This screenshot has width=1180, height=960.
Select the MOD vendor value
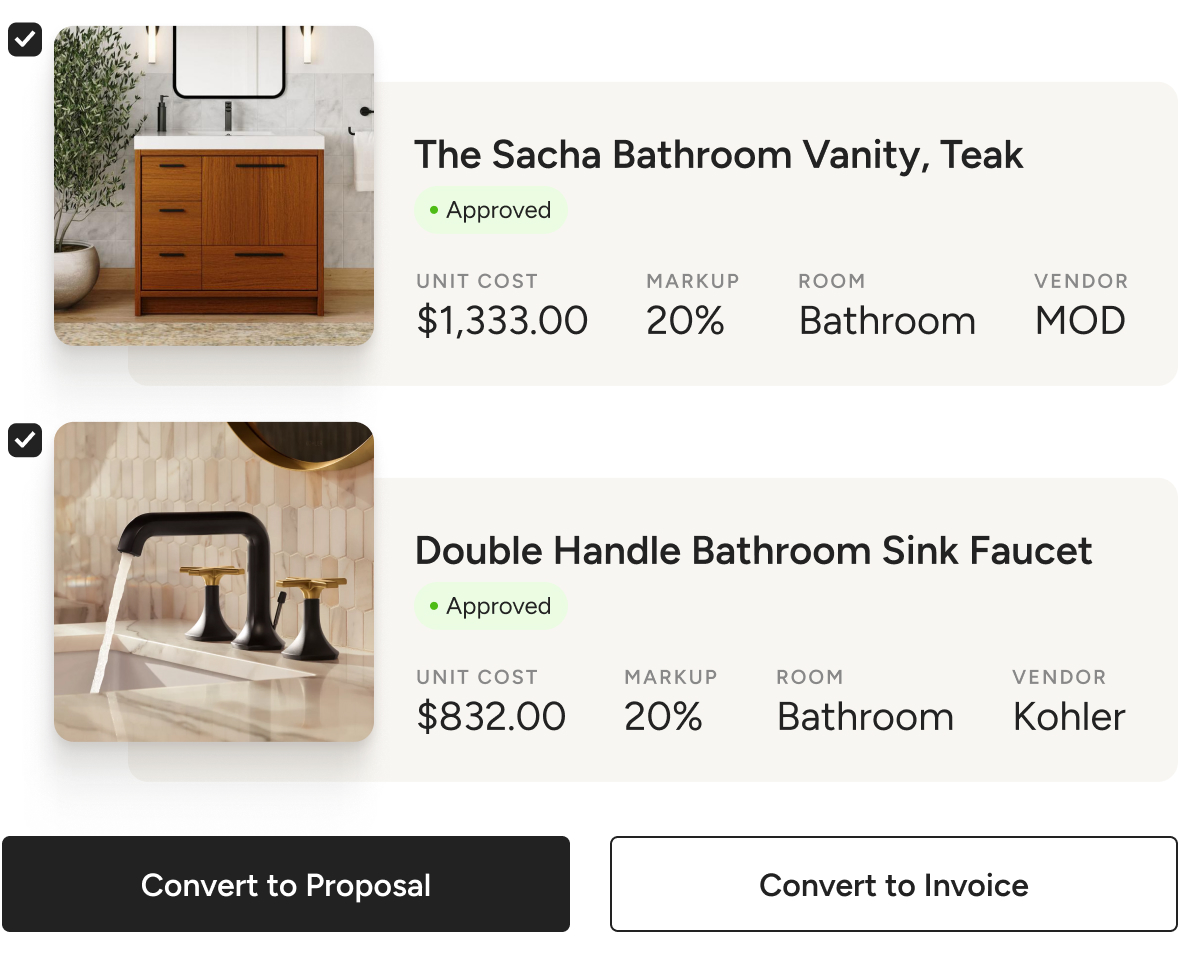[x=1080, y=321]
